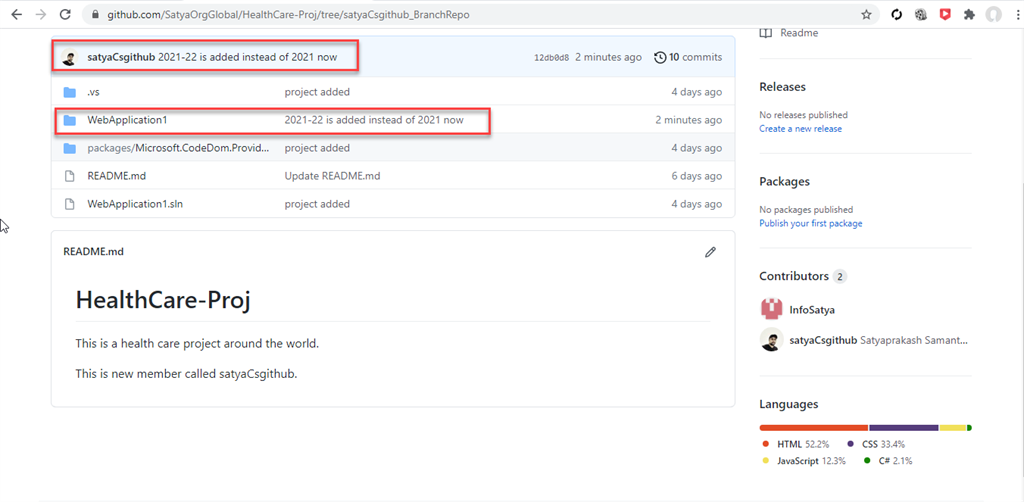Click 'project added' message in packages row
The image size is (1024, 502).
tap(317, 148)
